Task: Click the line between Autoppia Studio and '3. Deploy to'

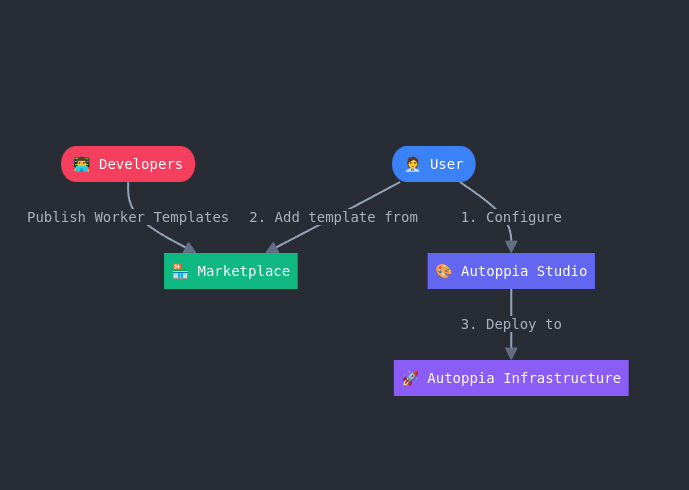Action: (x=511, y=301)
